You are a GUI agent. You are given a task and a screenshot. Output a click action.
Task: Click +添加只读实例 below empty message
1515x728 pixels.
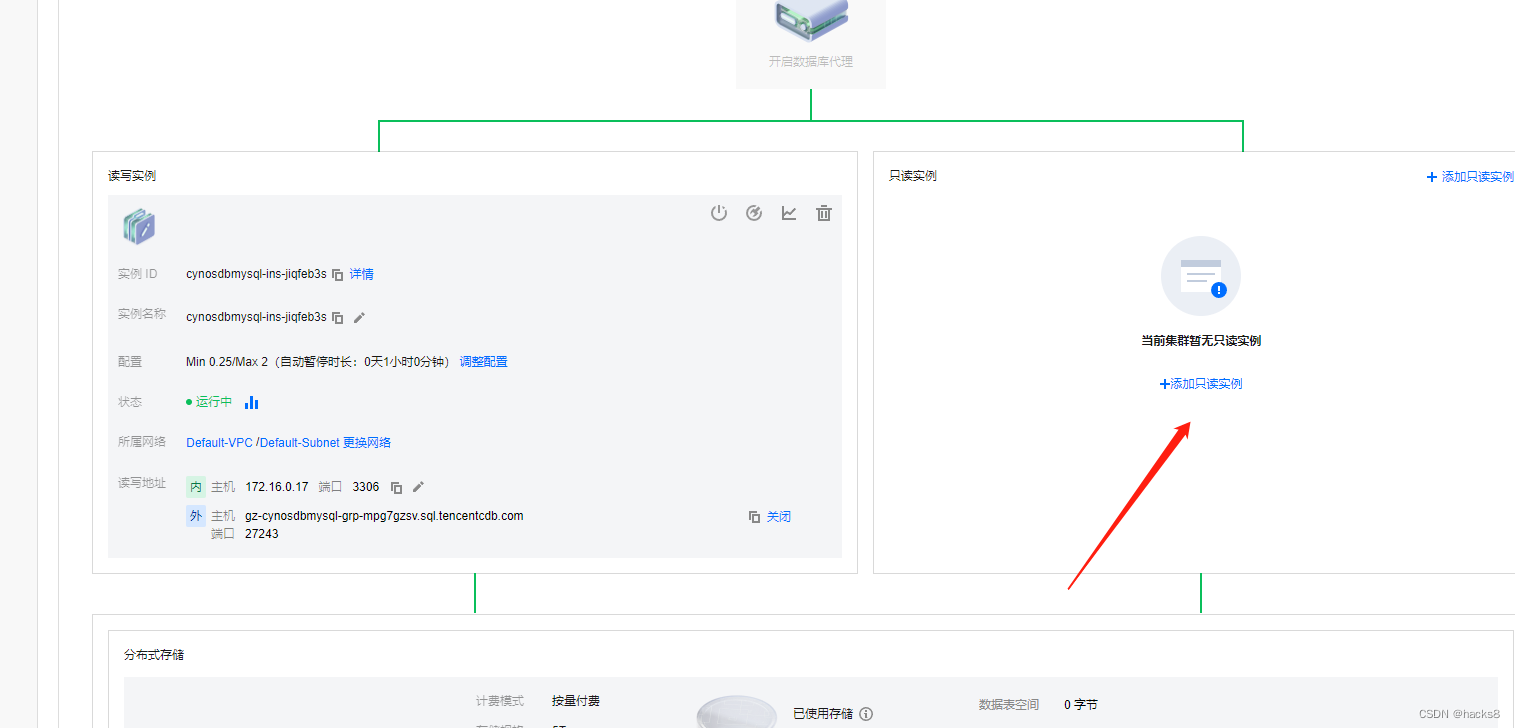click(x=1201, y=384)
